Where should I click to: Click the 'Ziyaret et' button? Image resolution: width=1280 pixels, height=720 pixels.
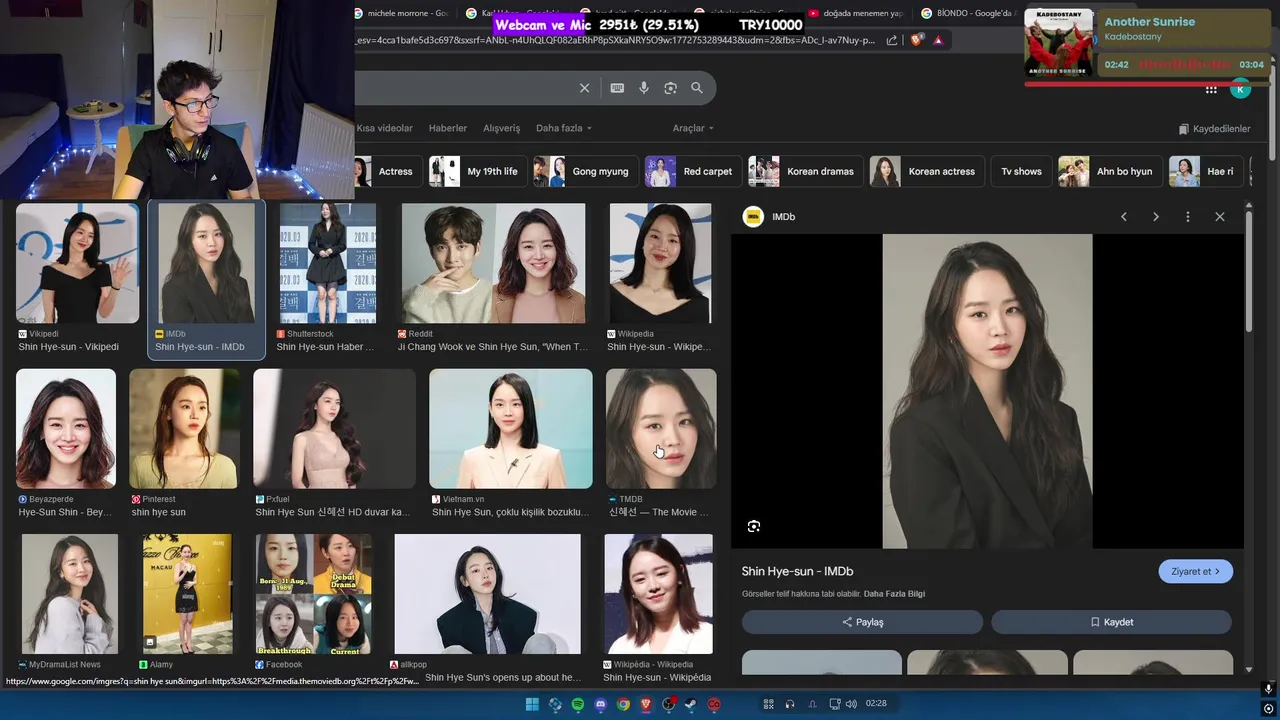pyautogui.click(x=1196, y=571)
